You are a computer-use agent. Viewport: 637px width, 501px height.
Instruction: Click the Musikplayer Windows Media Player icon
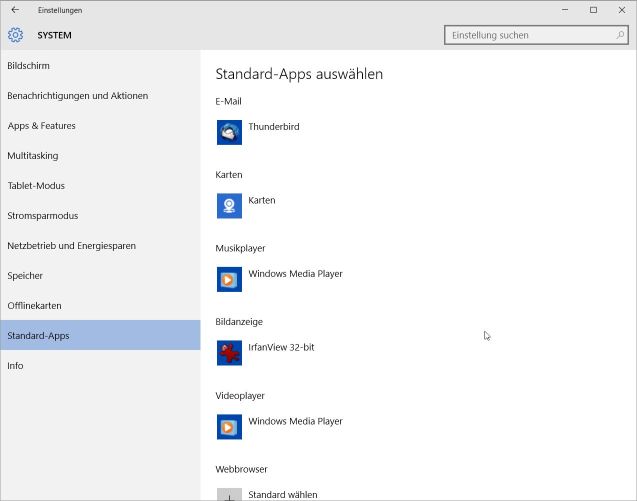(x=229, y=280)
